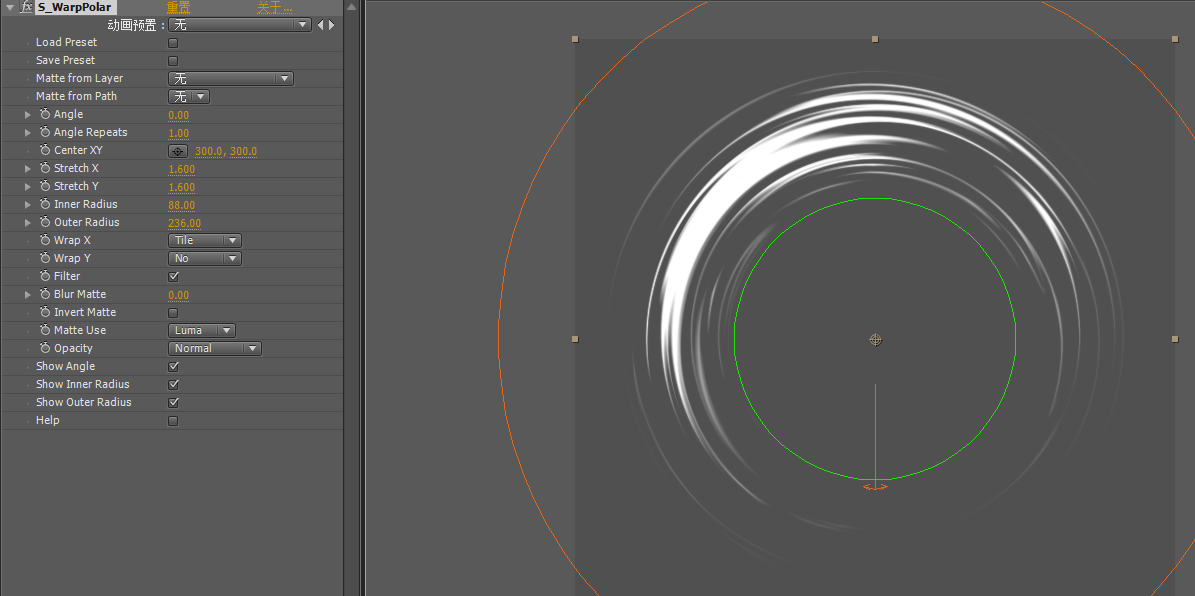Click the right-middle layer bounding box handle

(x=1174, y=339)
